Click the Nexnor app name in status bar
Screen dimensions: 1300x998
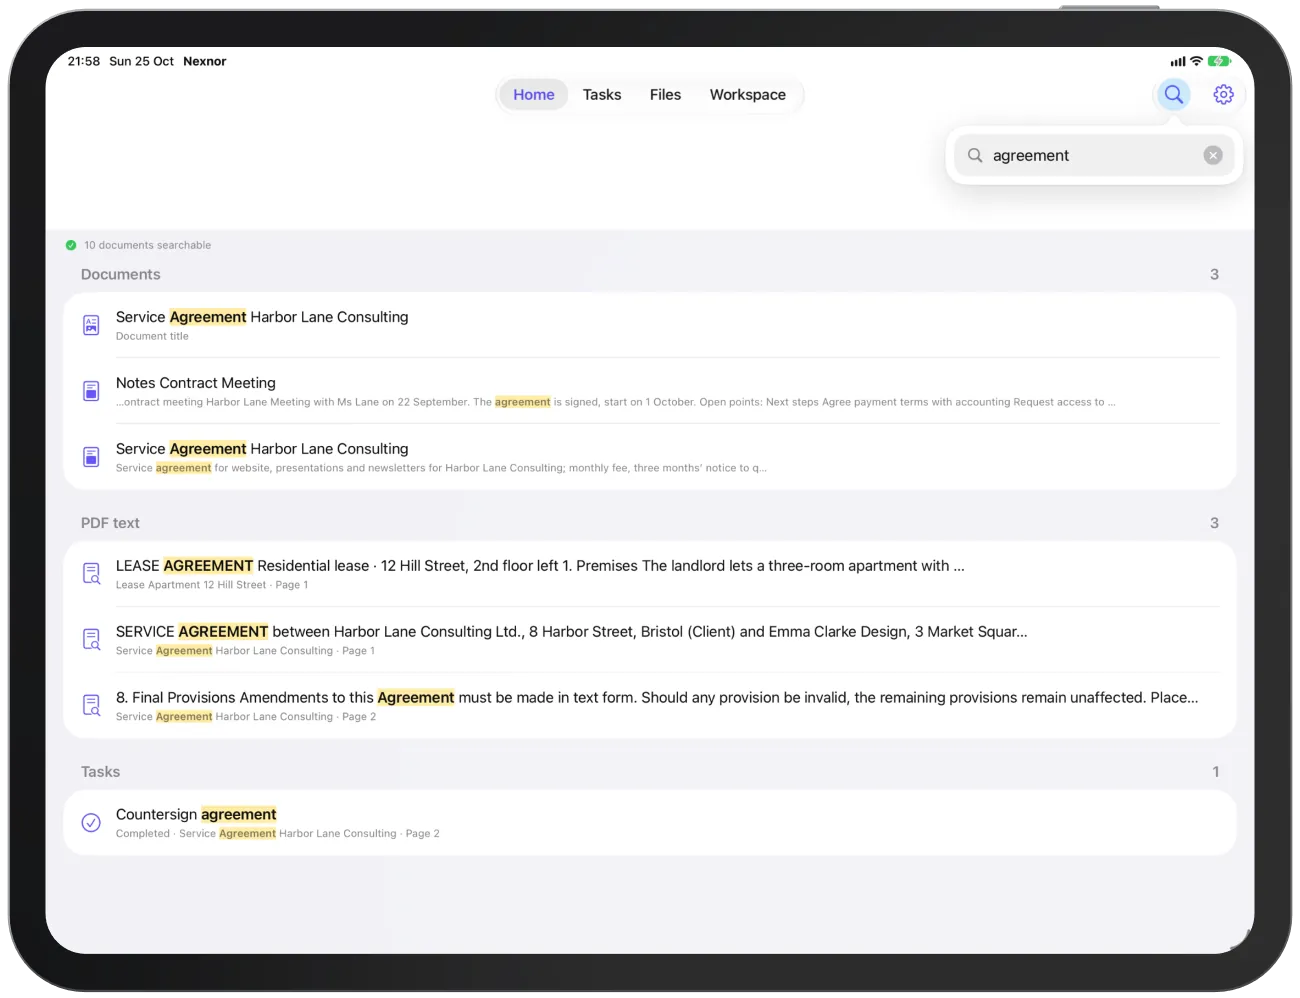pyautogui.click(x=205, y=61)
